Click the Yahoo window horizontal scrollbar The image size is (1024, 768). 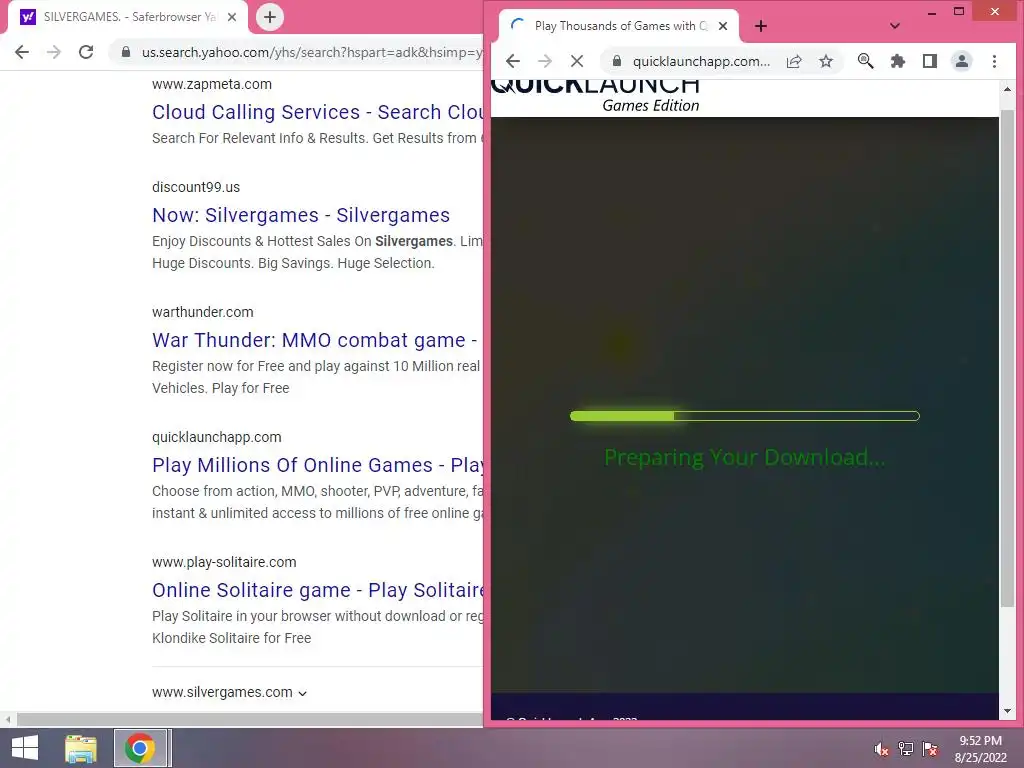pyautogui.click(x=249, y=720)
